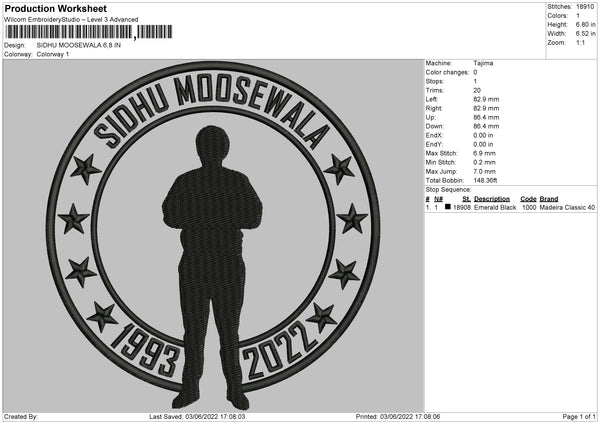Click the Machine value 'Tajima'
The height and width of the screenshot is (424, 600).
point(483,63)
